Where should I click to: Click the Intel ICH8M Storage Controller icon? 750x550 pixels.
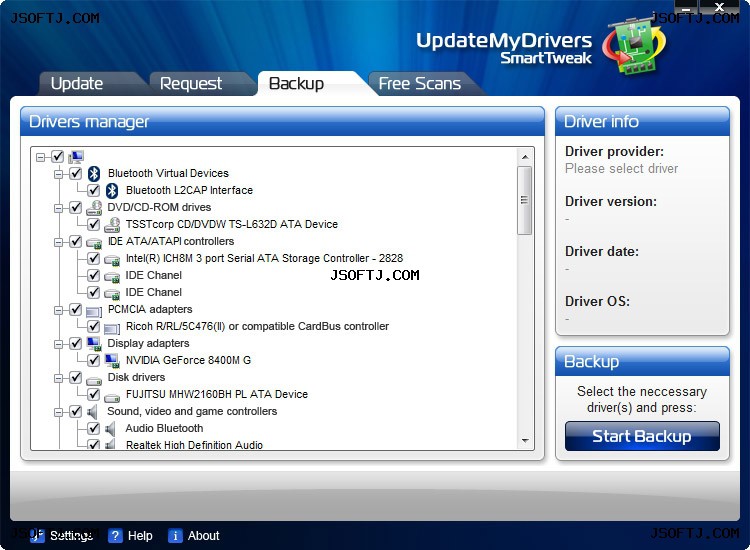(112, 260)
